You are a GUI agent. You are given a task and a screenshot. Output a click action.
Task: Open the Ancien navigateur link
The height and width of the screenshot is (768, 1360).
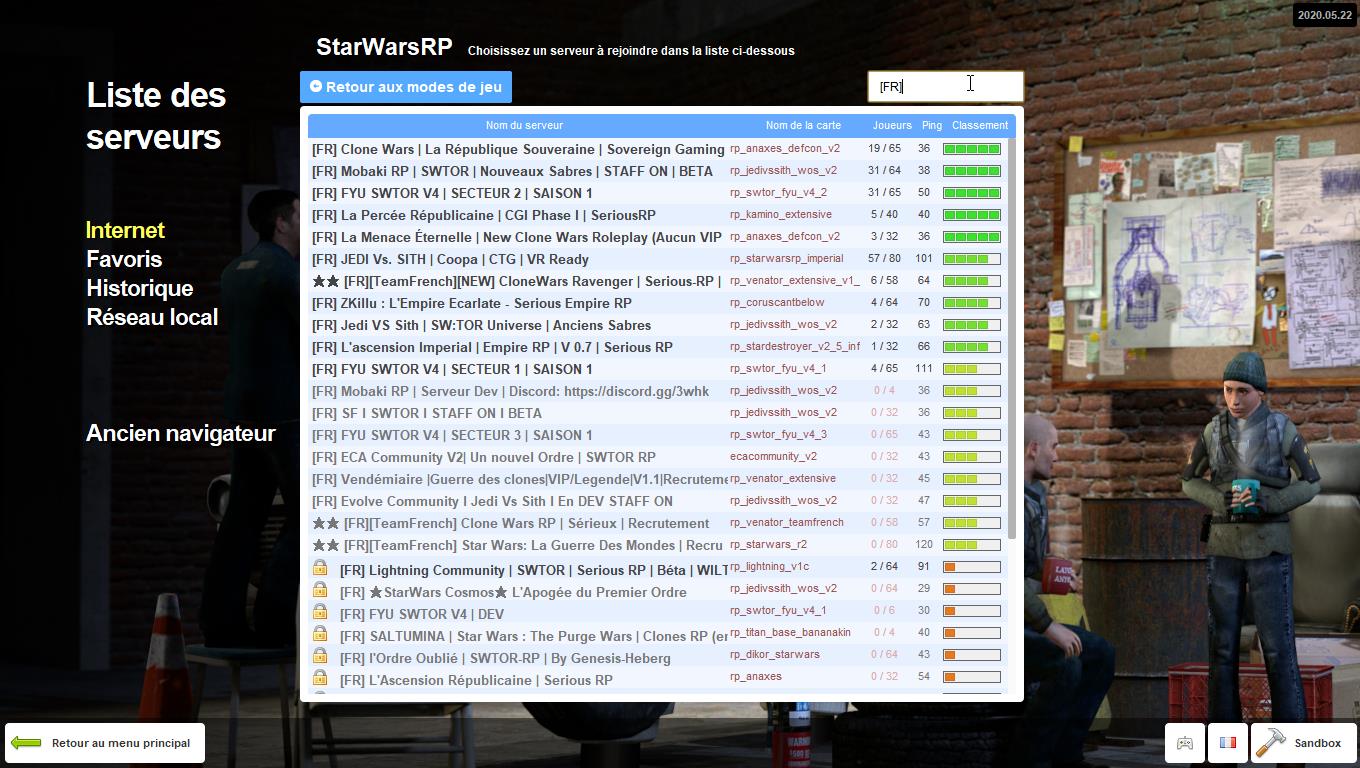180,433
